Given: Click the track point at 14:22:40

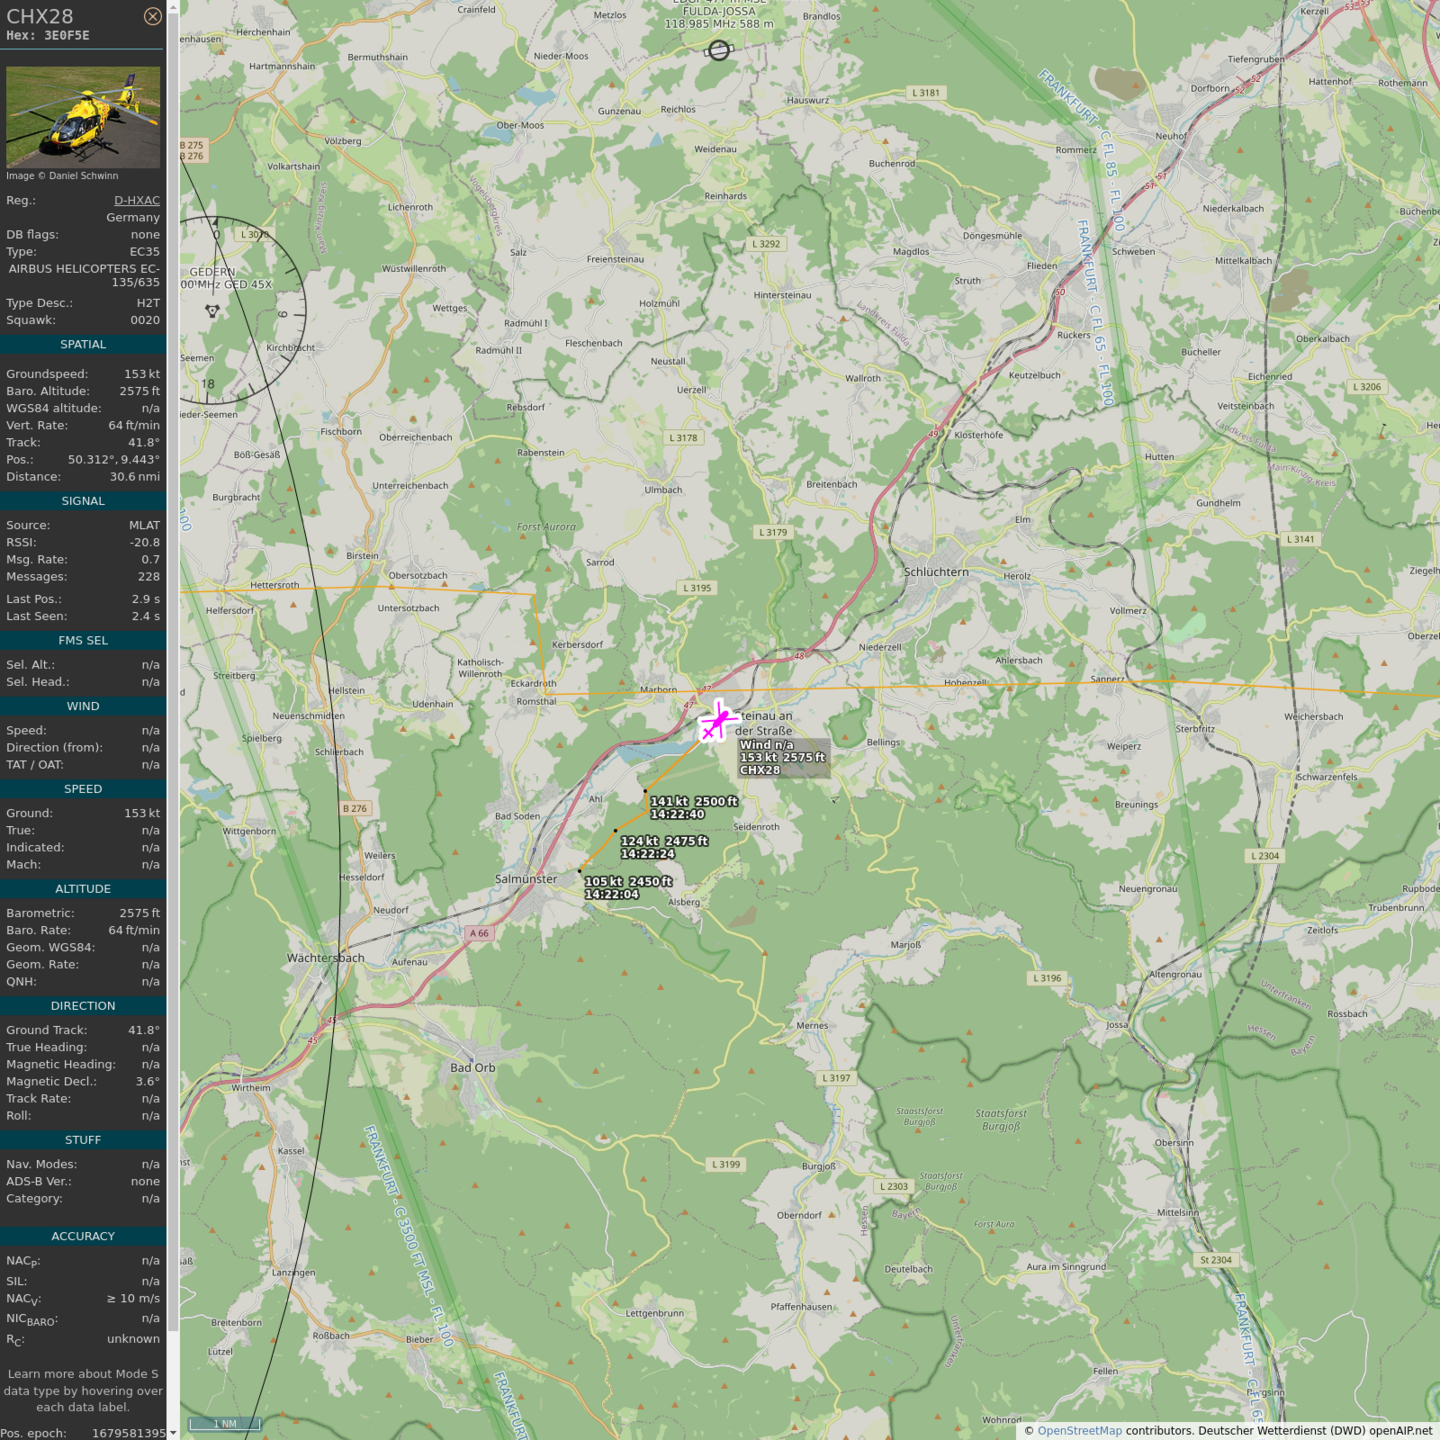Looking at the screenshot, I should tap(645, 791).
